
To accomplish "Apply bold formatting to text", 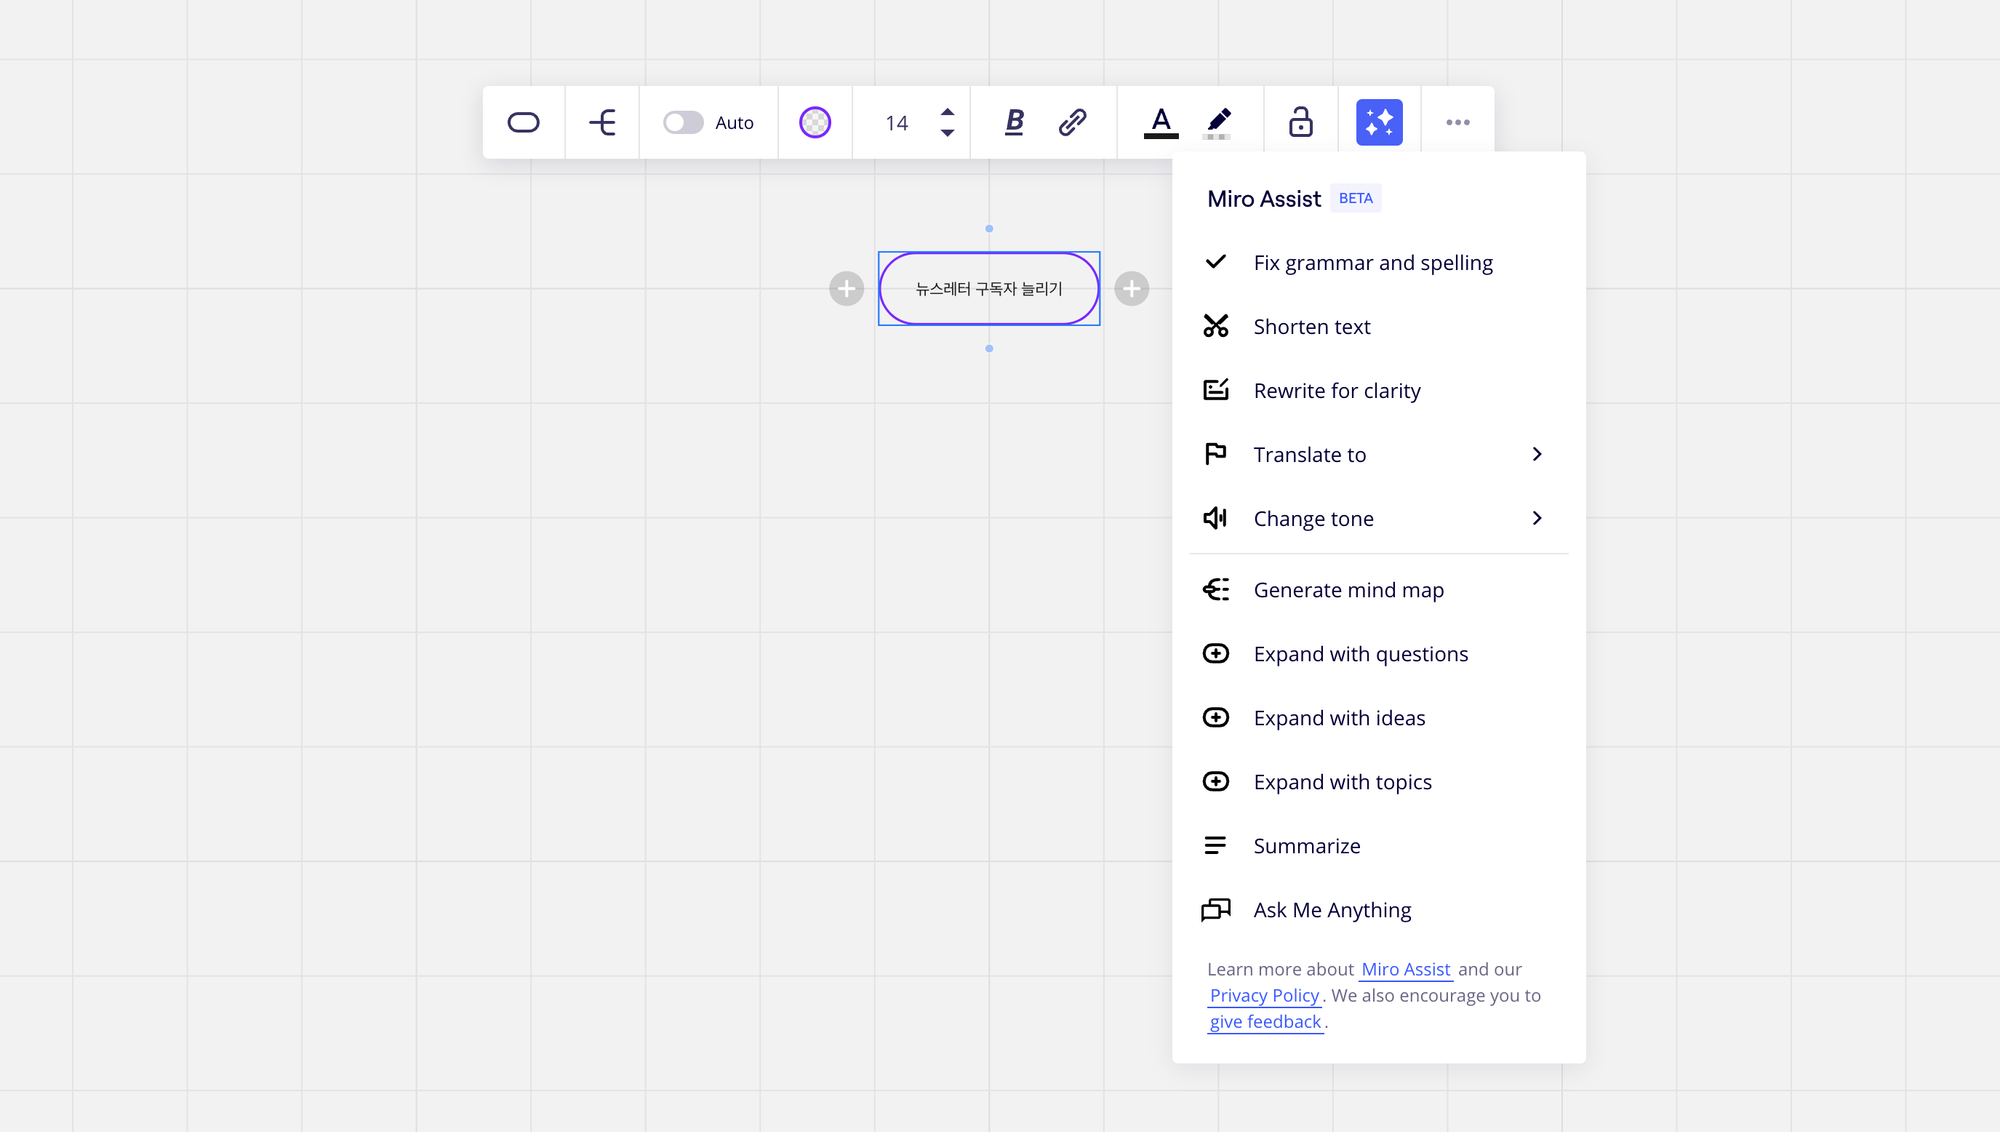I will pos(1014,122).
